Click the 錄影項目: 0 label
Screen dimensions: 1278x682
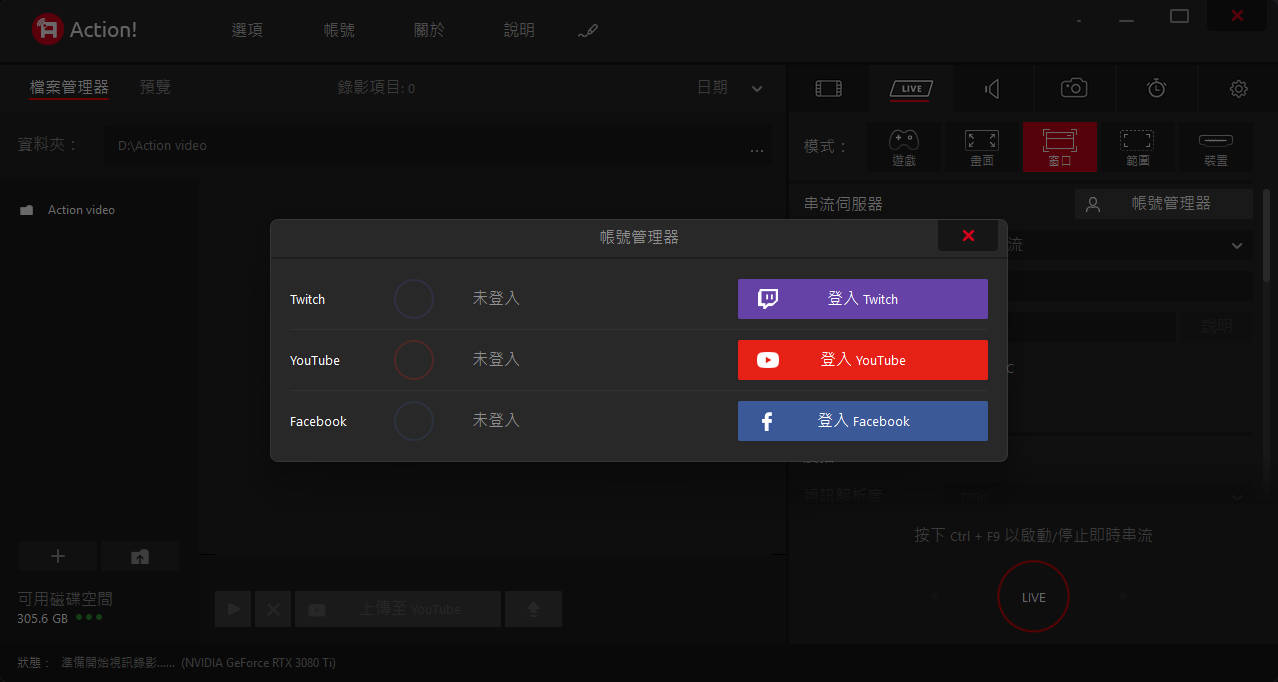click(x=376, y=88)
